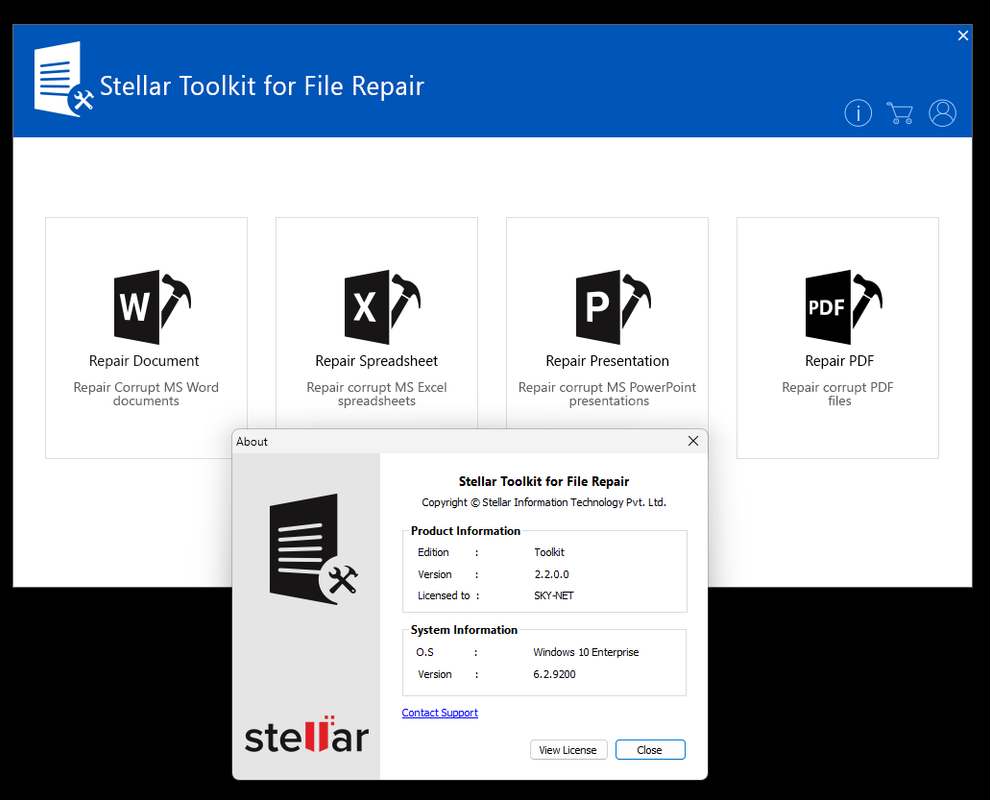This screenshot has height=800, width=990.
Task: Select the Repair Document title text
Action: (144, 361)
